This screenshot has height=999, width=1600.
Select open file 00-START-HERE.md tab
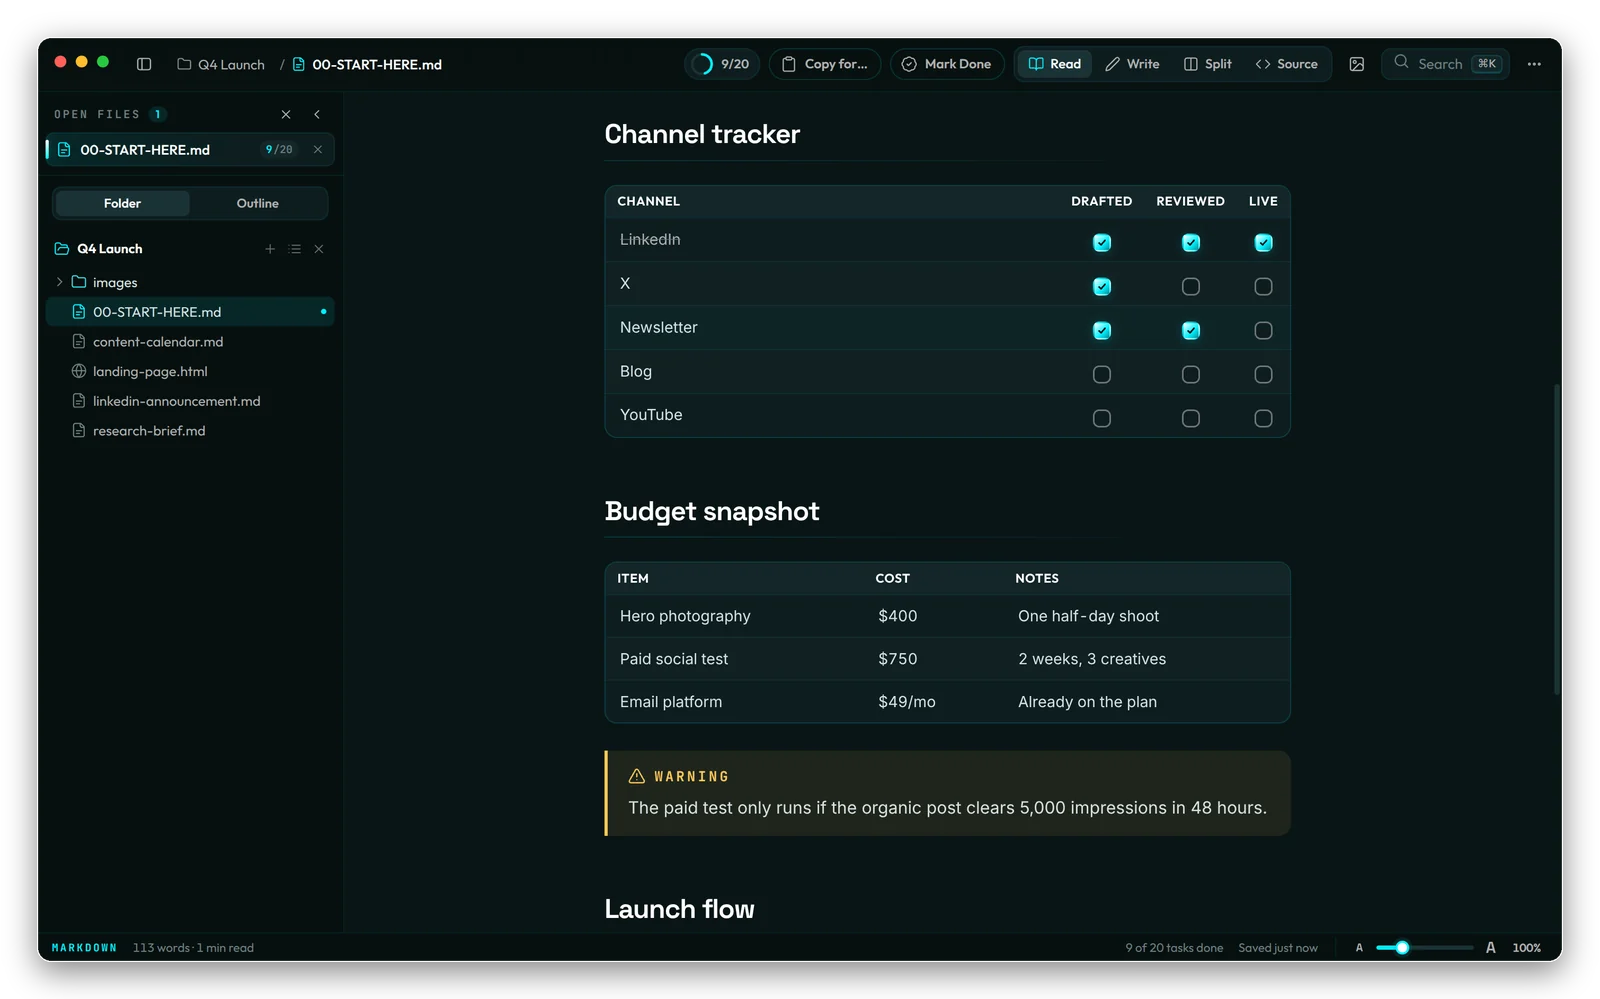(190, 150)
